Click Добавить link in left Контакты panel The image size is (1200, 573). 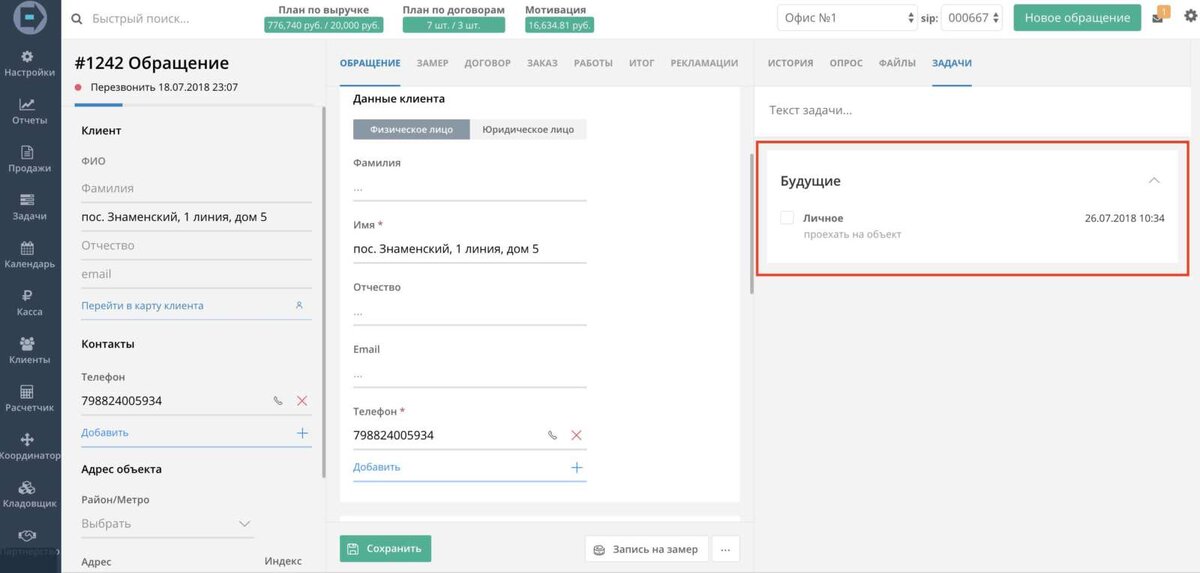coord(105,433)
